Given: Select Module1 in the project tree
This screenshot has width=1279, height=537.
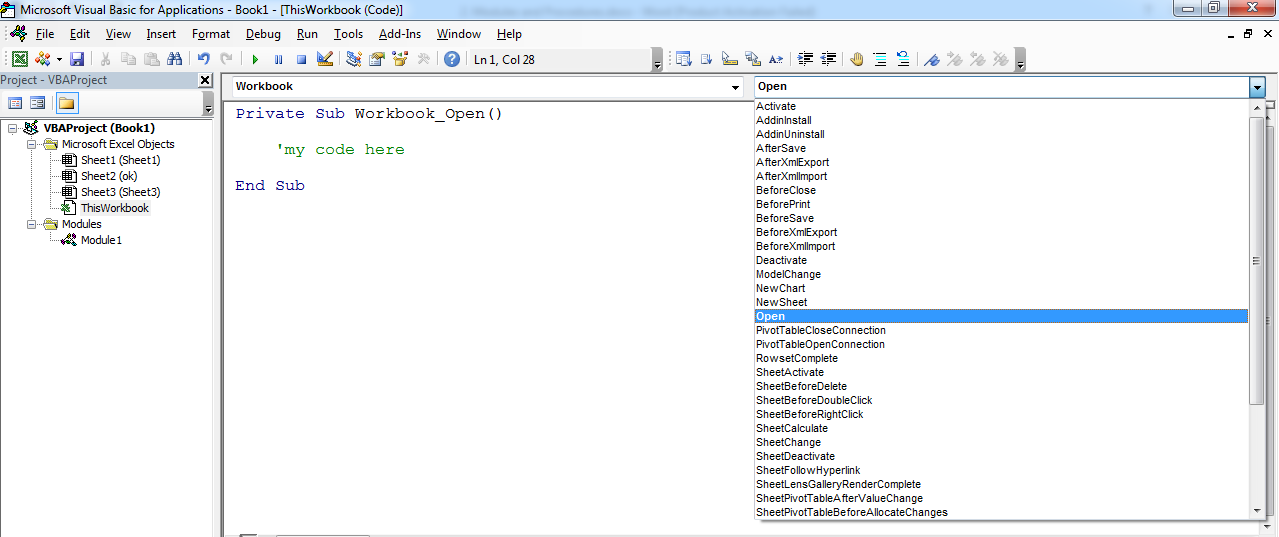Looking at the screenshot, I should (101, 240).
